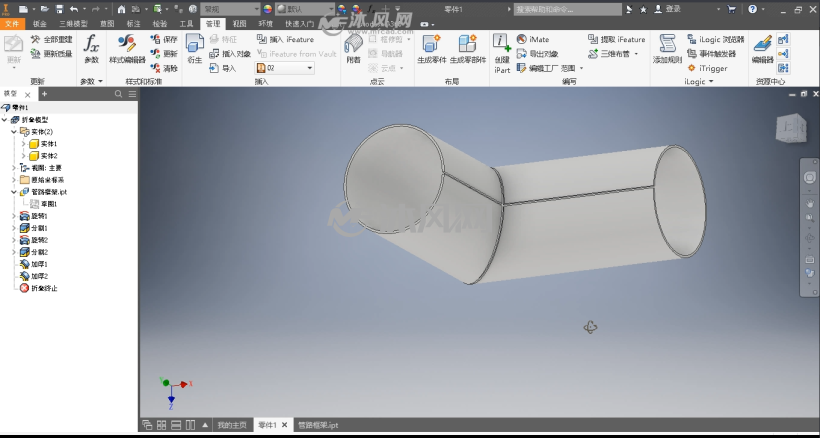The image size is (820, 438).
Task: Expand the 旋转1 feature
Action: coord(14,216)
